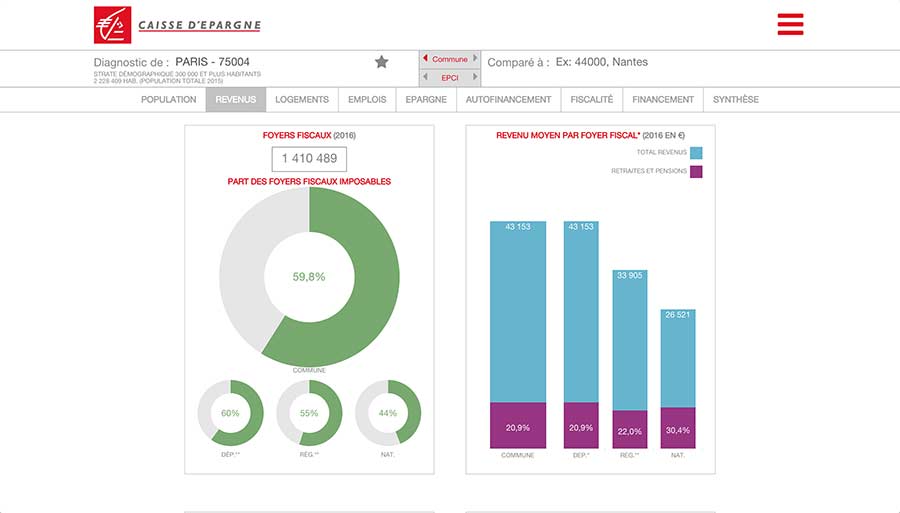Viewport: 900px width, 513px height.
Task: Click the blue bar labeled 33 905
Action: coord(630,340)
